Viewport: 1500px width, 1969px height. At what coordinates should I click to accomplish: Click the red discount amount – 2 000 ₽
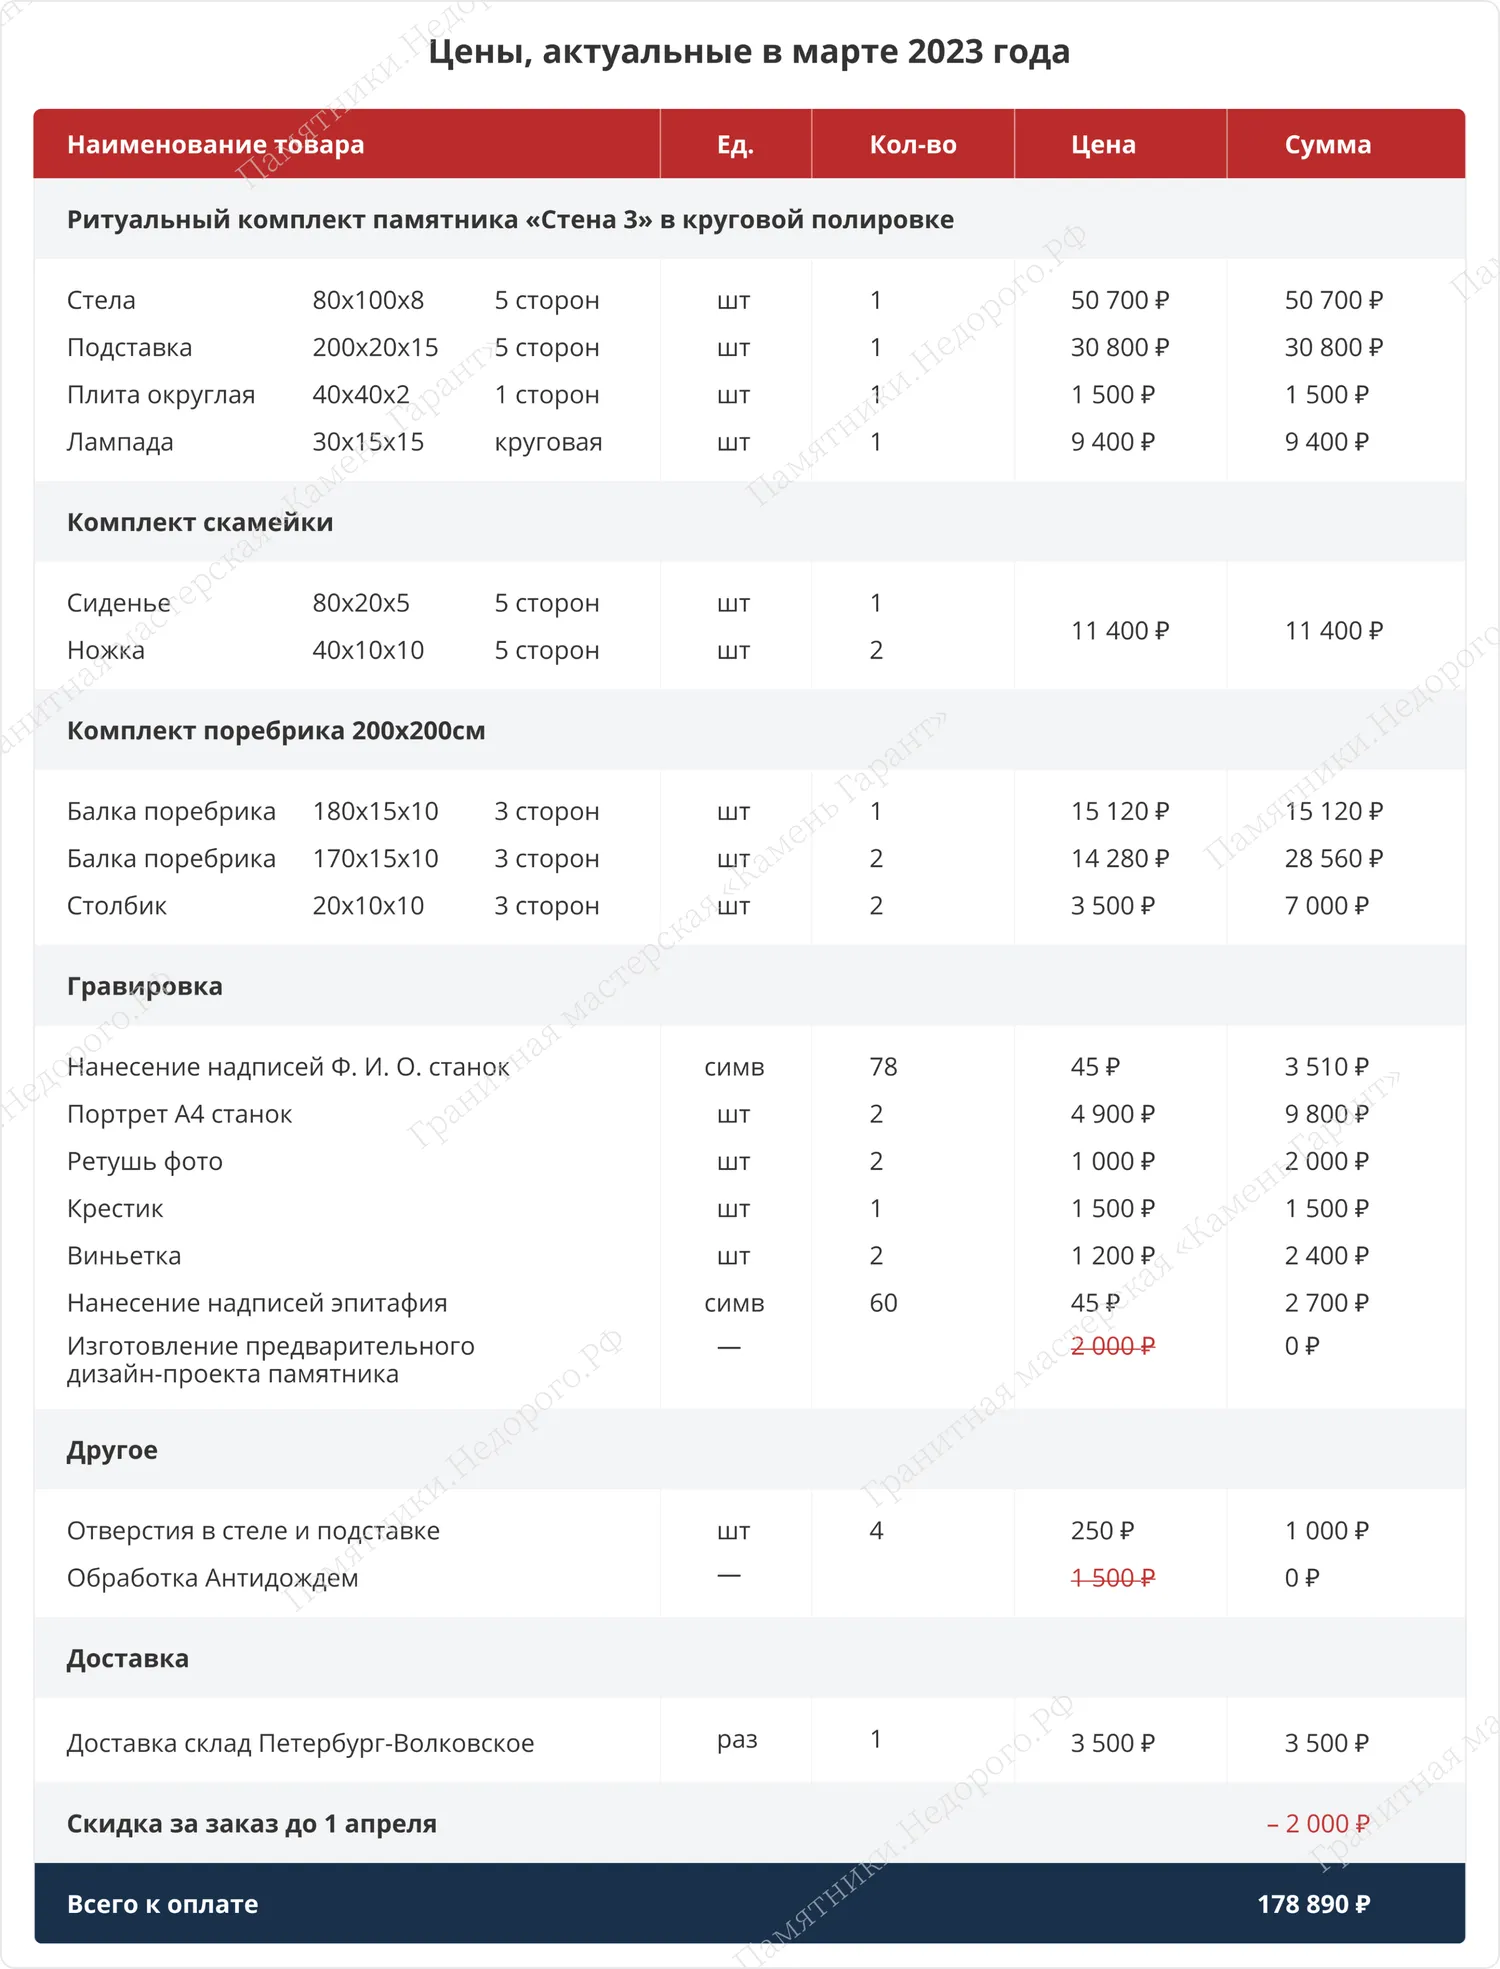click(1317, 1824)
